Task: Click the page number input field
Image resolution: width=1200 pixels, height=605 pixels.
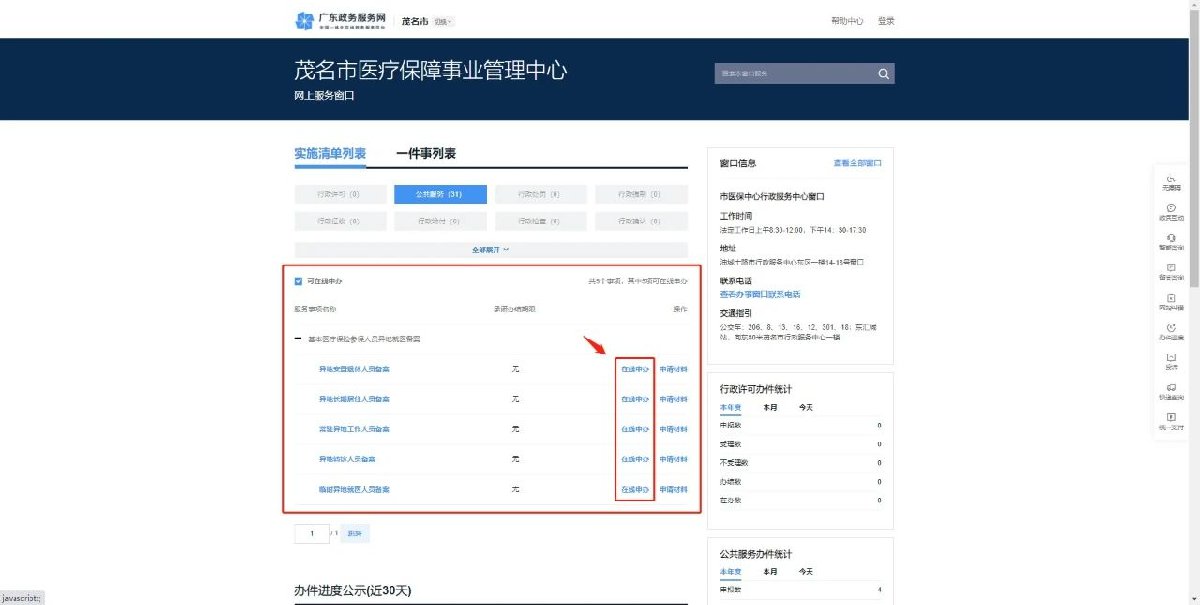Action: pos(312,534)
